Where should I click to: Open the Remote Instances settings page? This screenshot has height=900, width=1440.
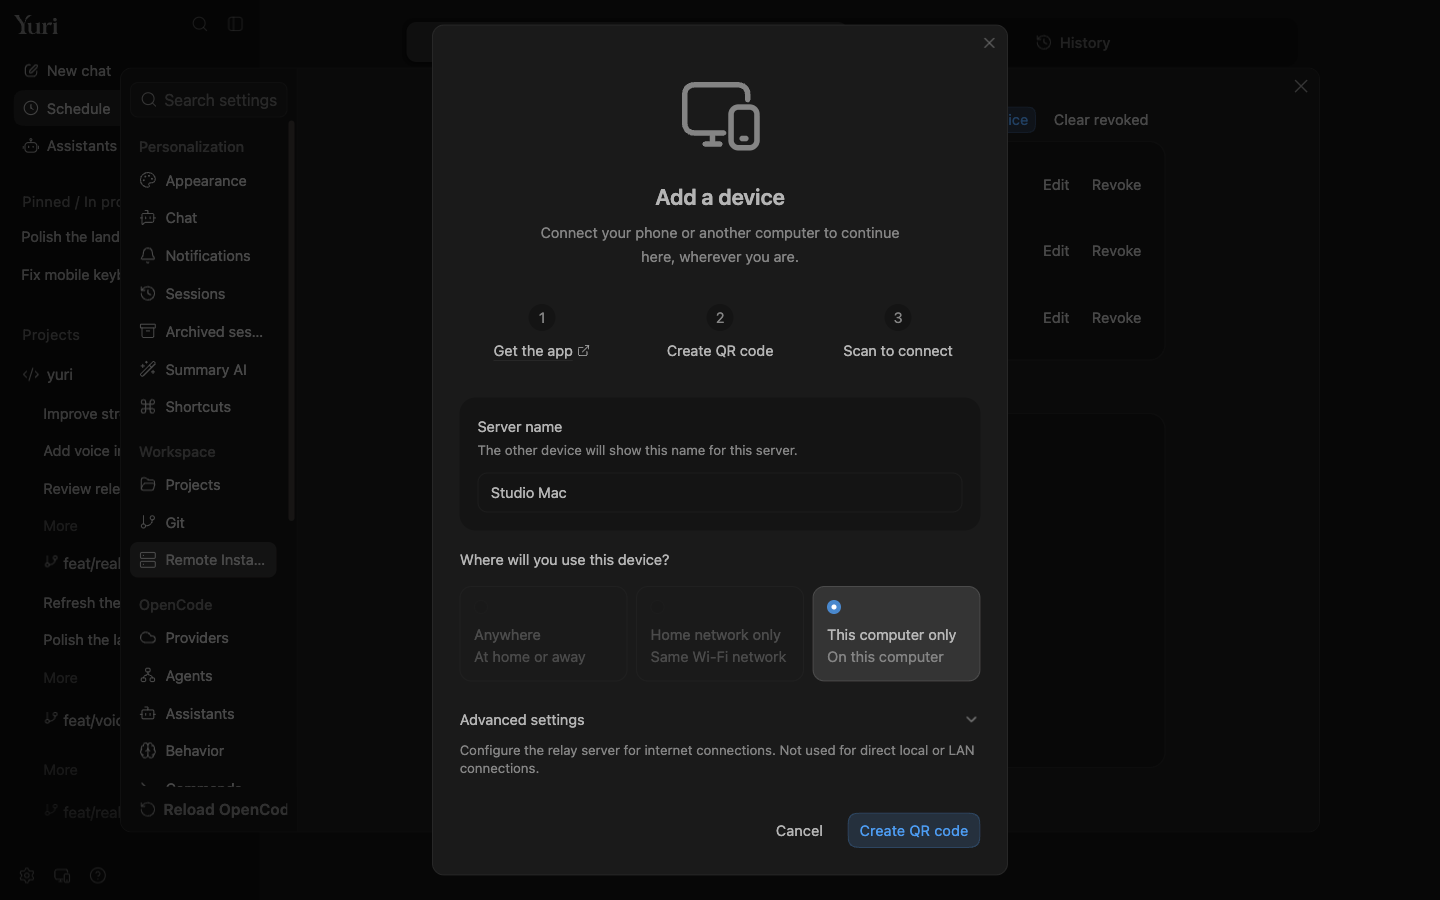pos(203,560)
